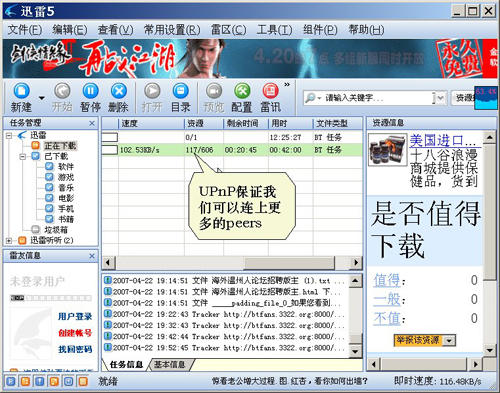The height and width of the screenshot is (393, 500).
Task: Click the 迅雷听听 tree icon
Action: click(x=22, y=240)
